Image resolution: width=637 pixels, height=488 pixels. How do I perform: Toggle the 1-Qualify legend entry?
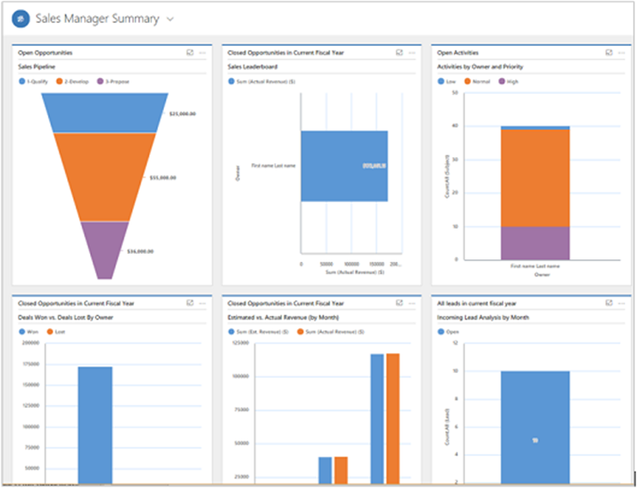tap(33, 81)
